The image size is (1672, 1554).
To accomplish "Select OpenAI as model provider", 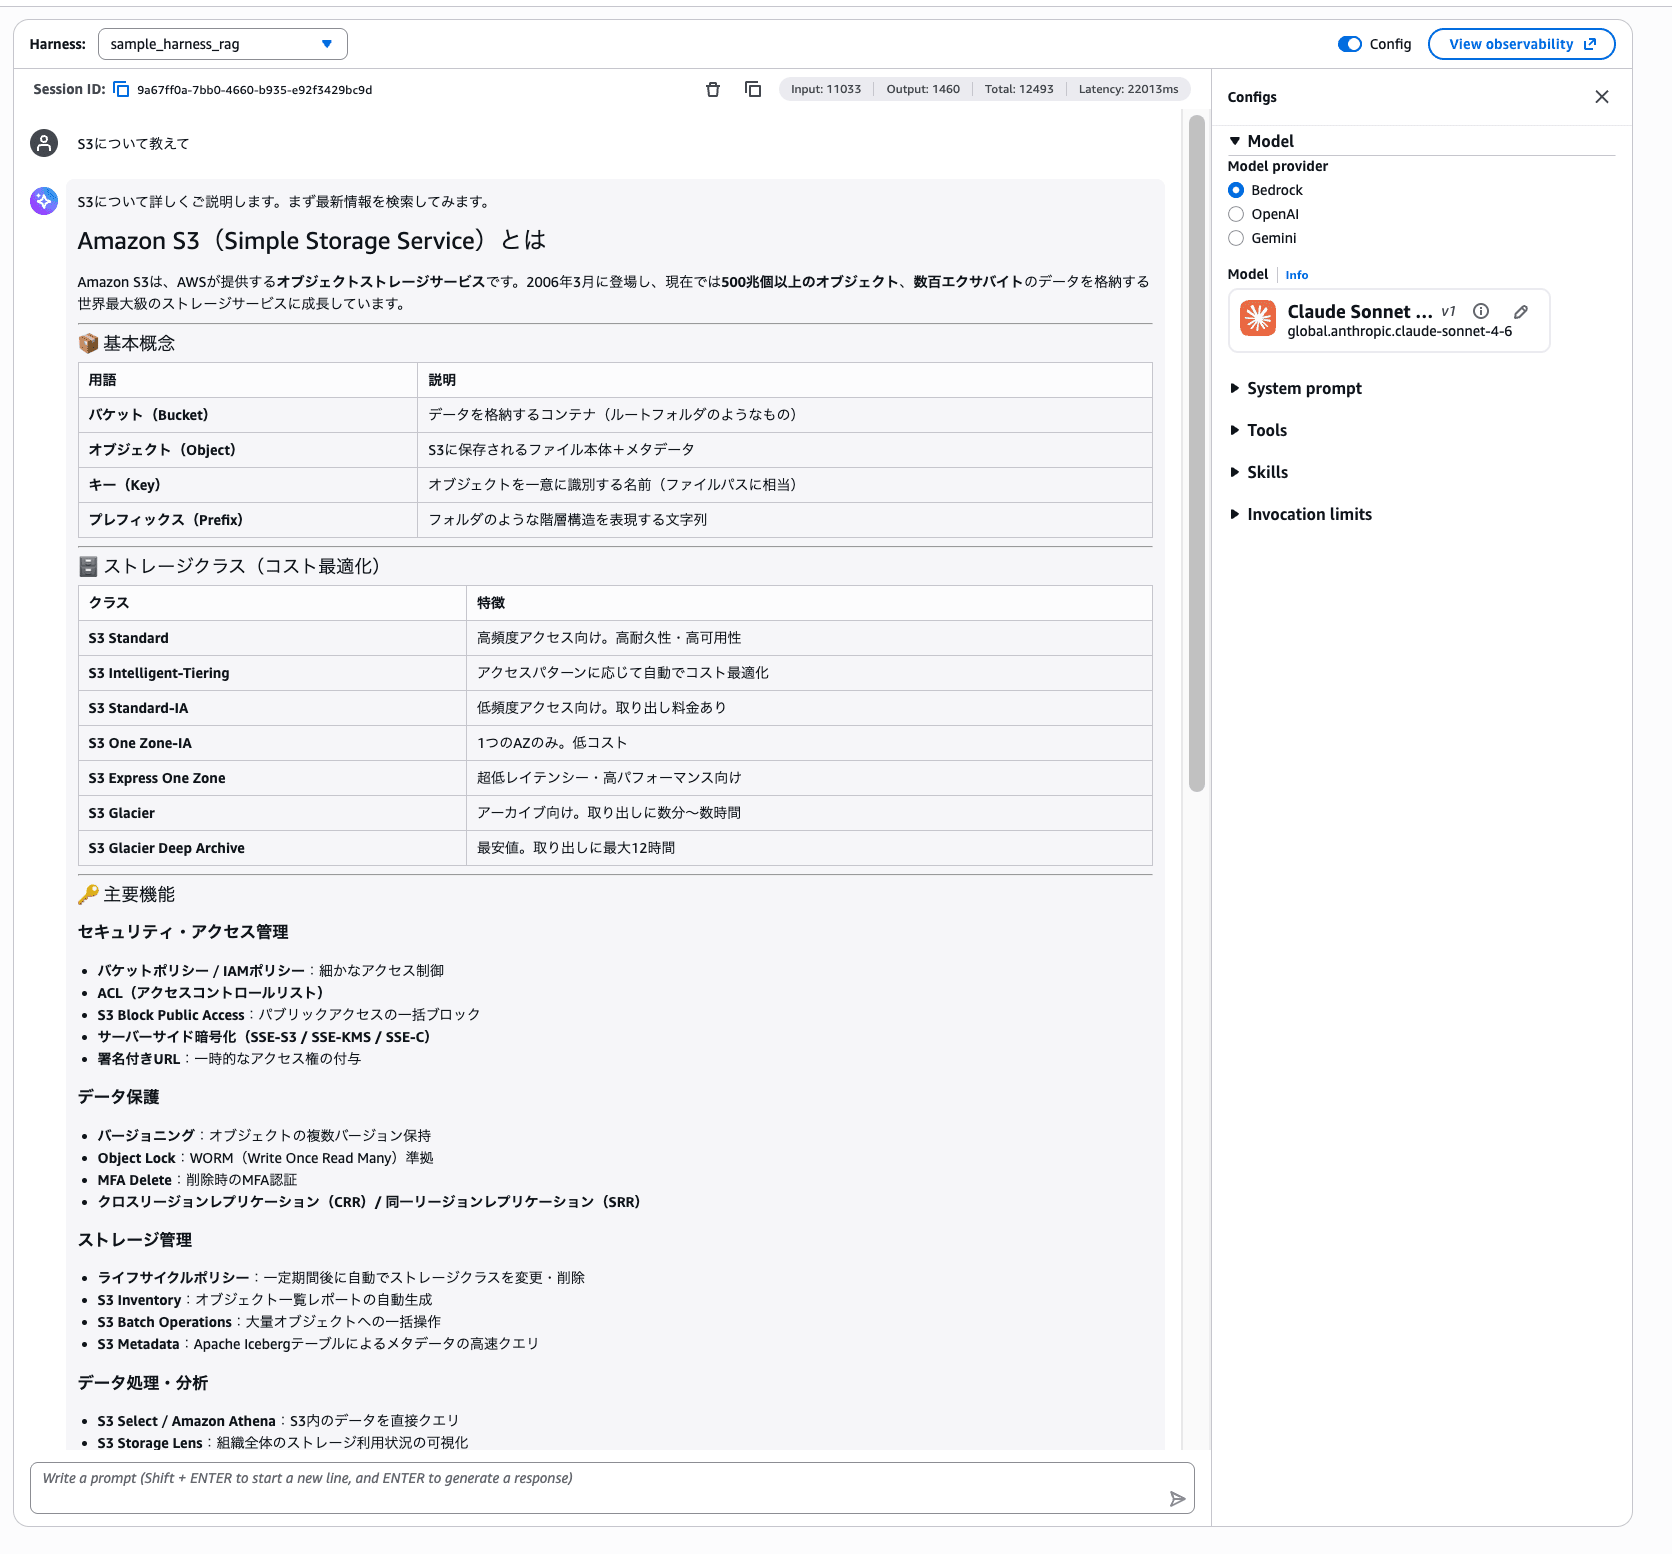I will pos(1236,214).
